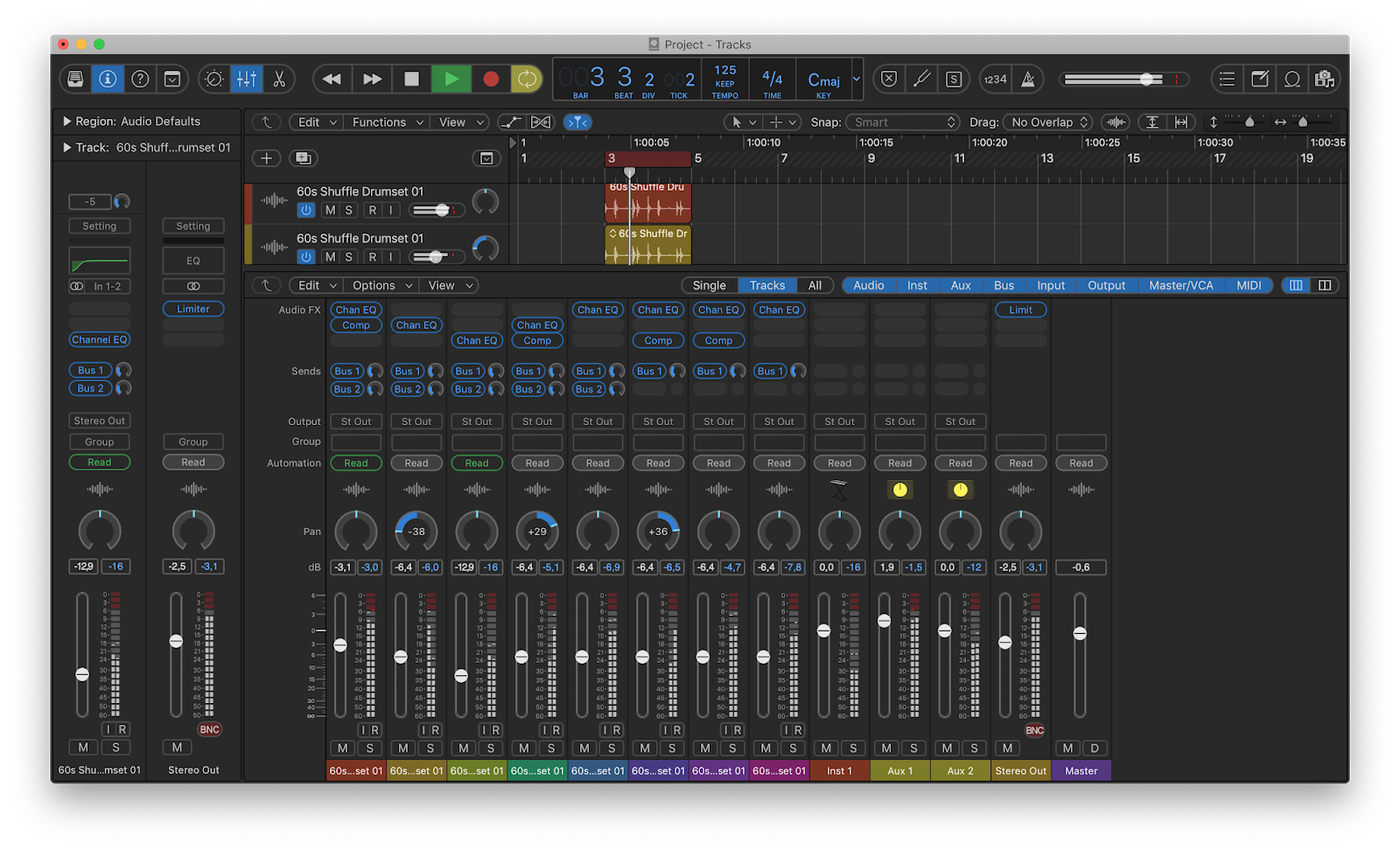Enable the 1234 Count-in button
The height and width of the screenshot is (850, 1400).
point(995,78)
